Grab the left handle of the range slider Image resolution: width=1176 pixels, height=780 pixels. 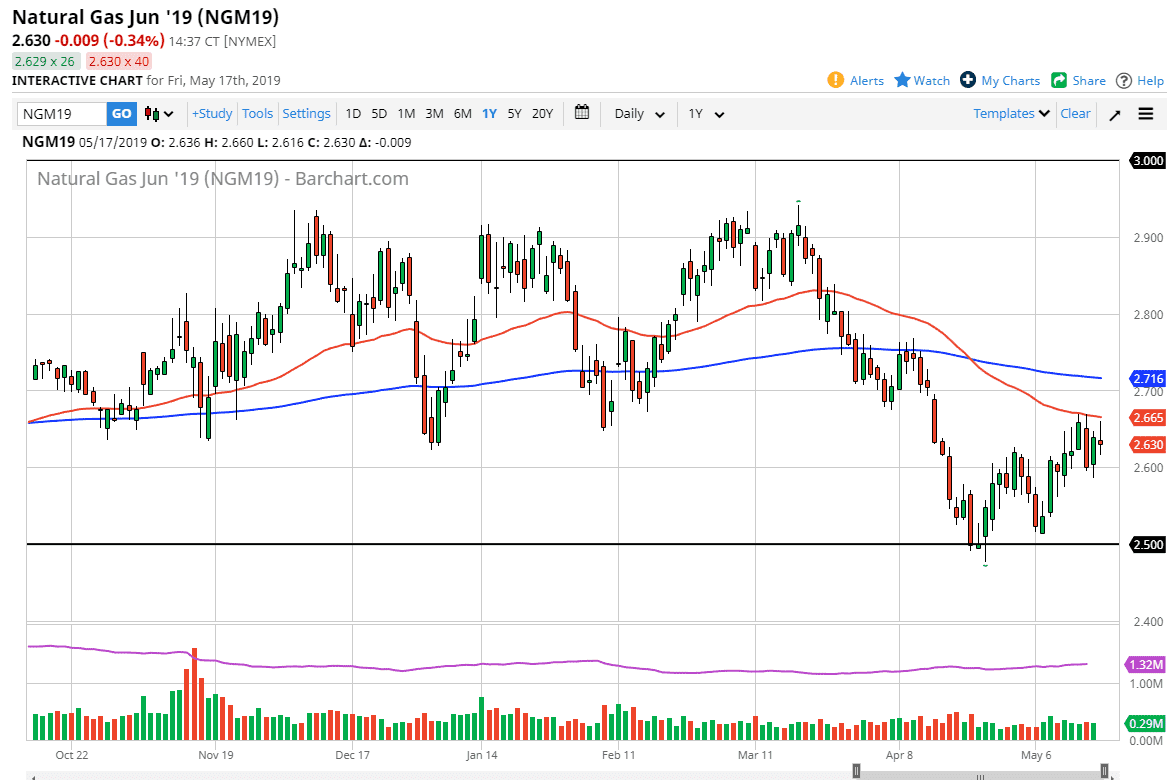(856, 770)
